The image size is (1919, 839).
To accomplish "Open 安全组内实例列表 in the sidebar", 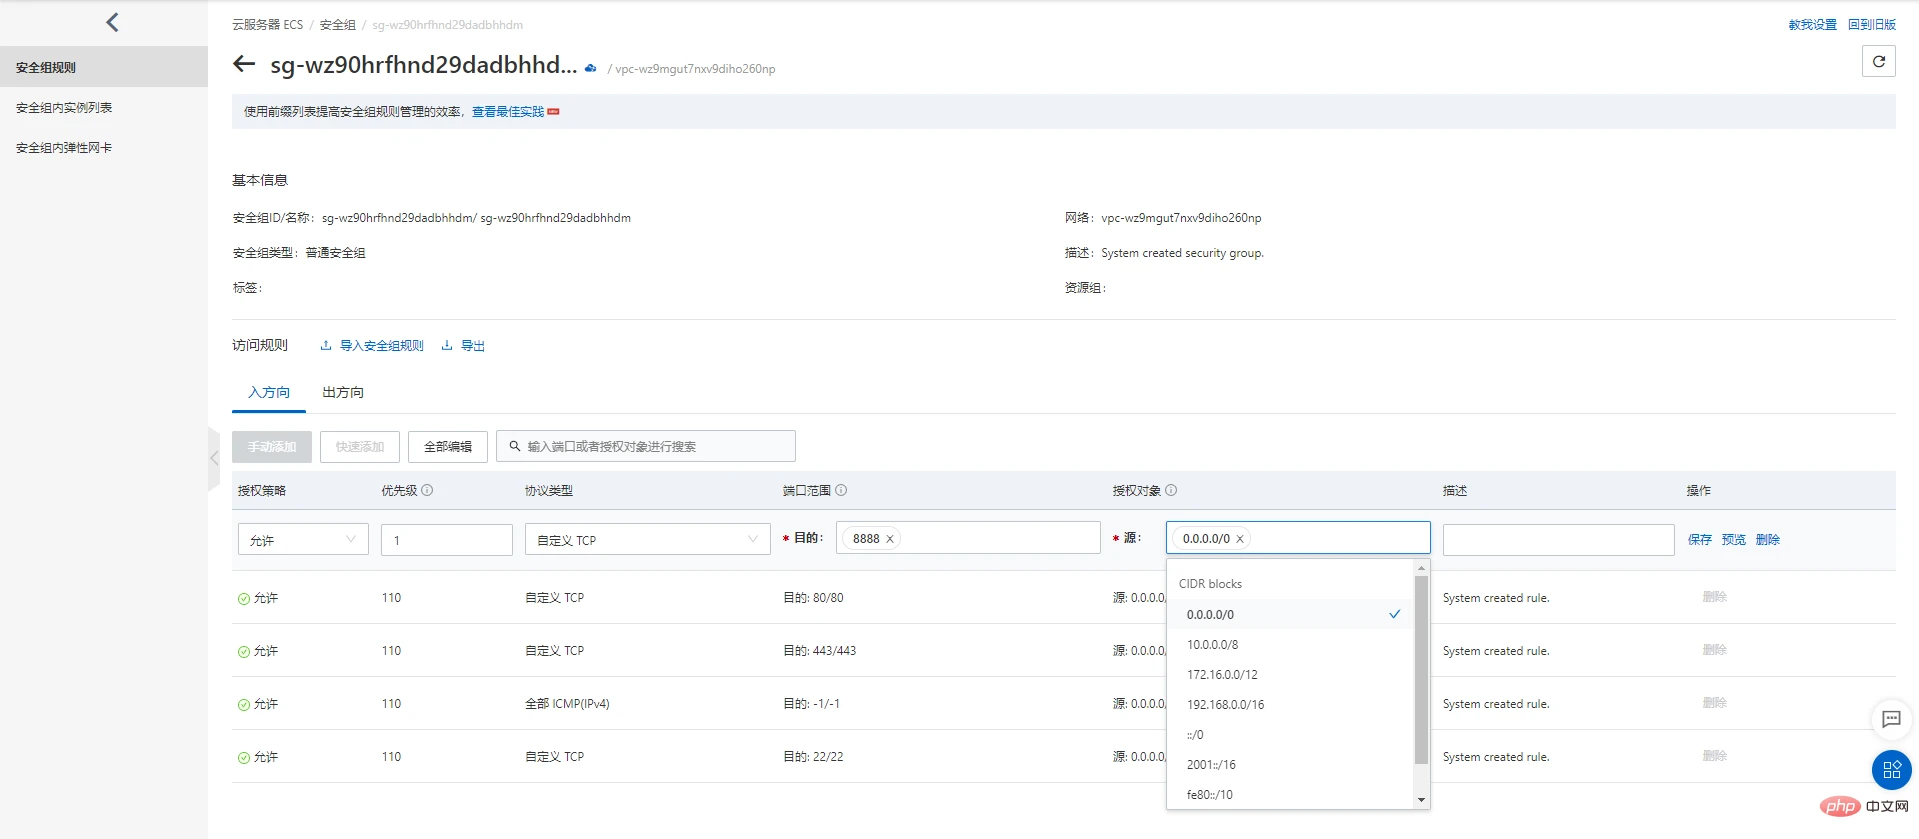I will coord(64,108).
